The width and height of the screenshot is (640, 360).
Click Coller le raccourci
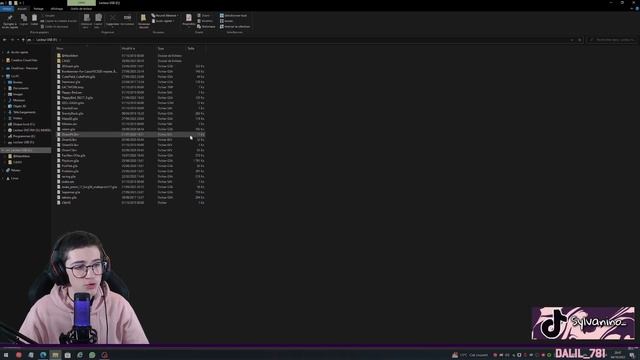[x=55, y=27]
